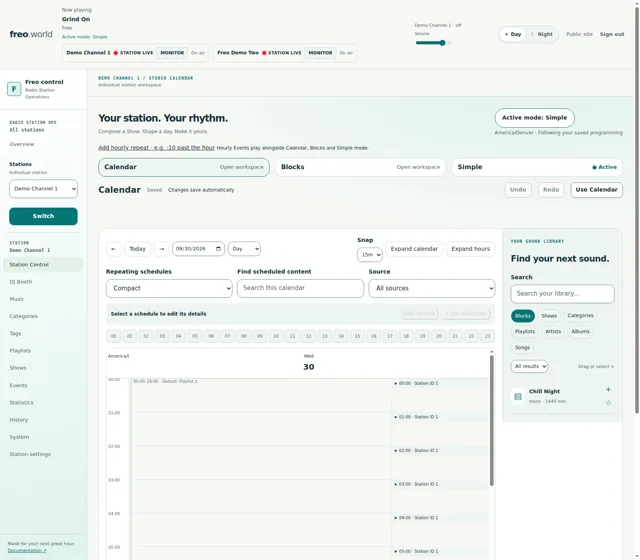Open Overview in sidebar
This screenshot has height=560, width=640.
pos(22,144)
